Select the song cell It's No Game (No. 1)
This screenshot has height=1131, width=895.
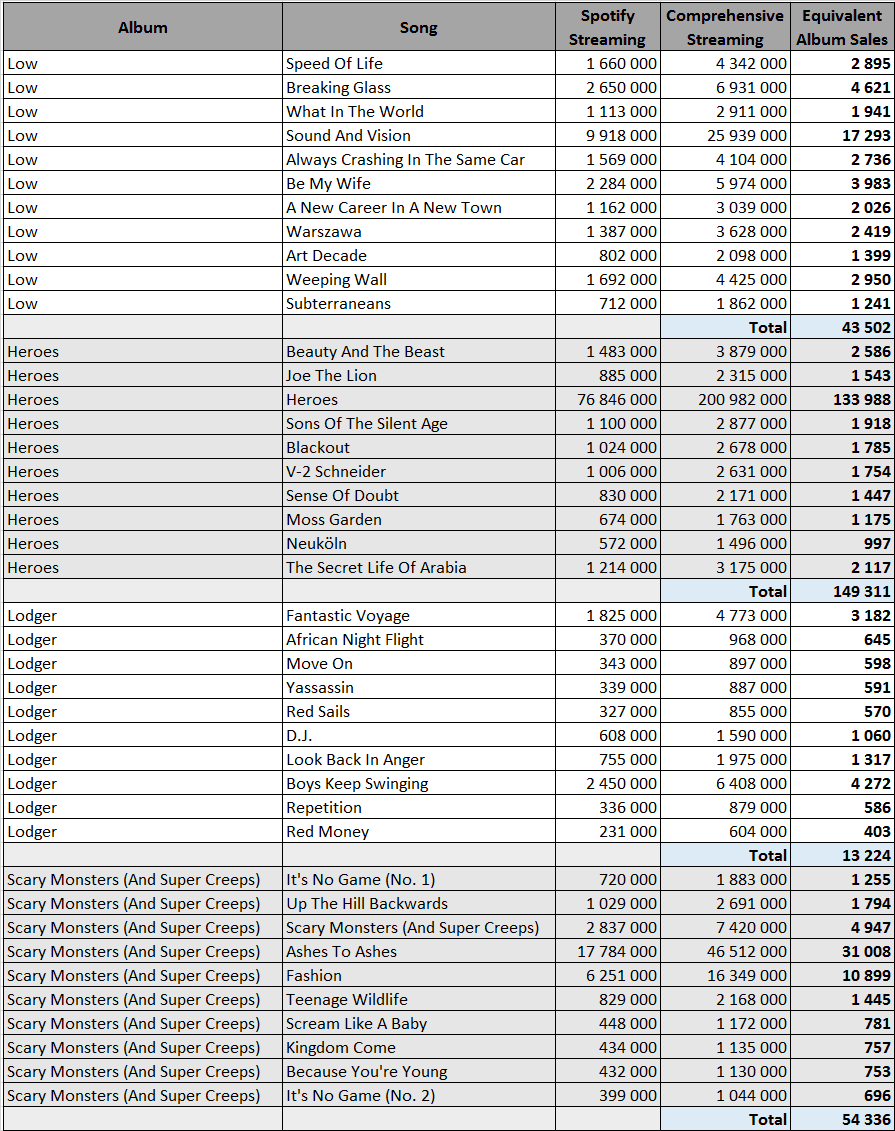pos(419,879)
